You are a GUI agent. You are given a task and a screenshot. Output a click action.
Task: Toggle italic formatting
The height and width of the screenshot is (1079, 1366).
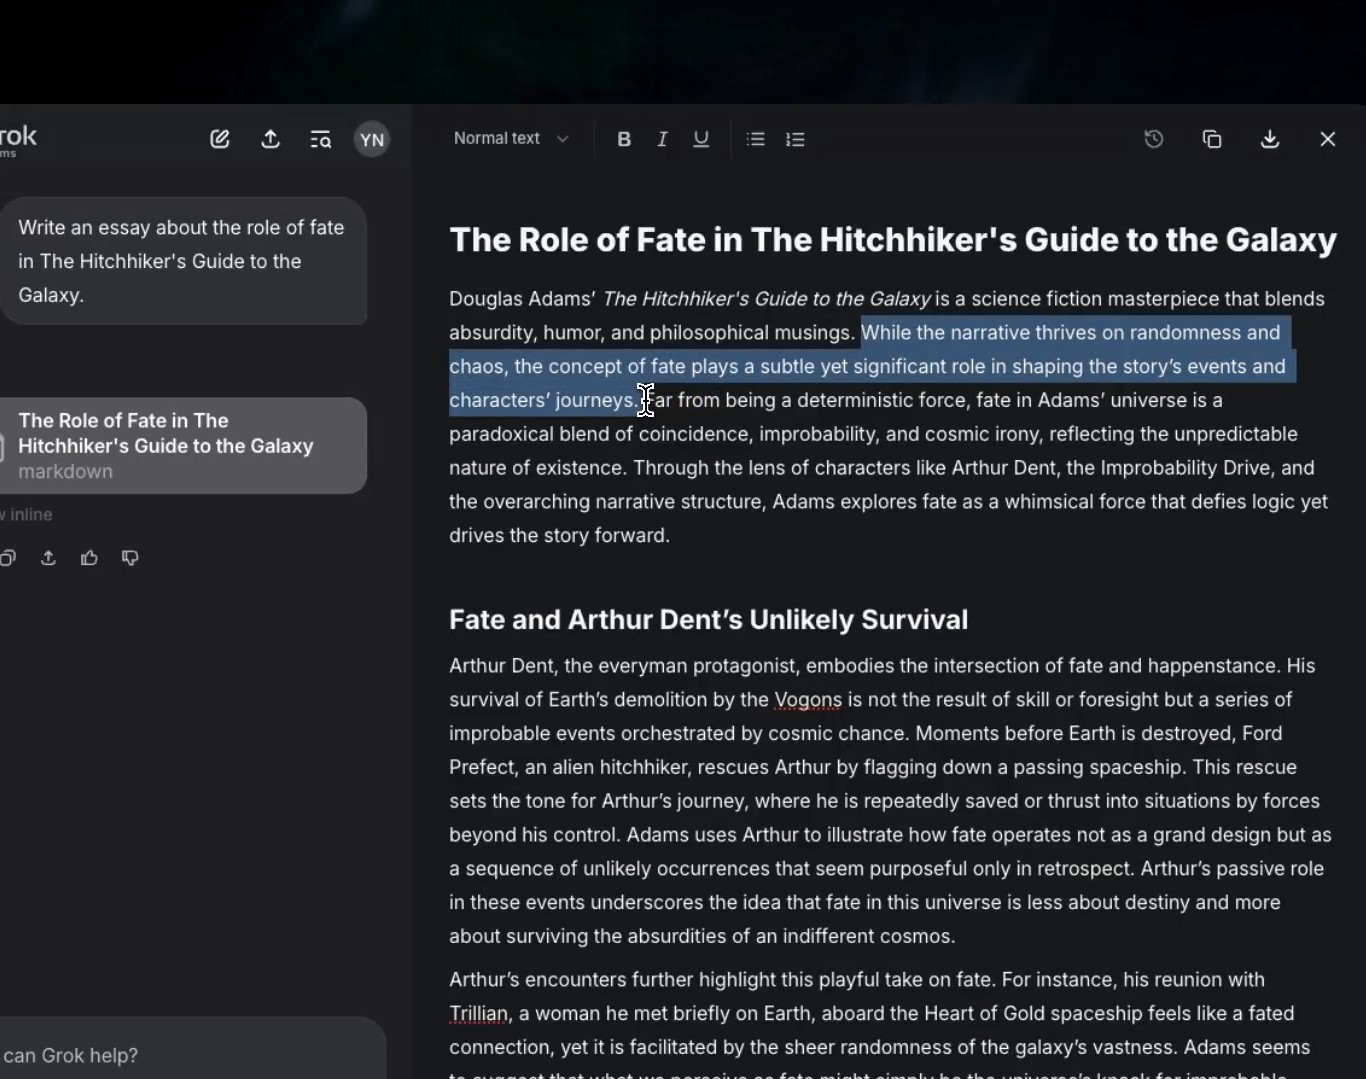coord(662,139)
